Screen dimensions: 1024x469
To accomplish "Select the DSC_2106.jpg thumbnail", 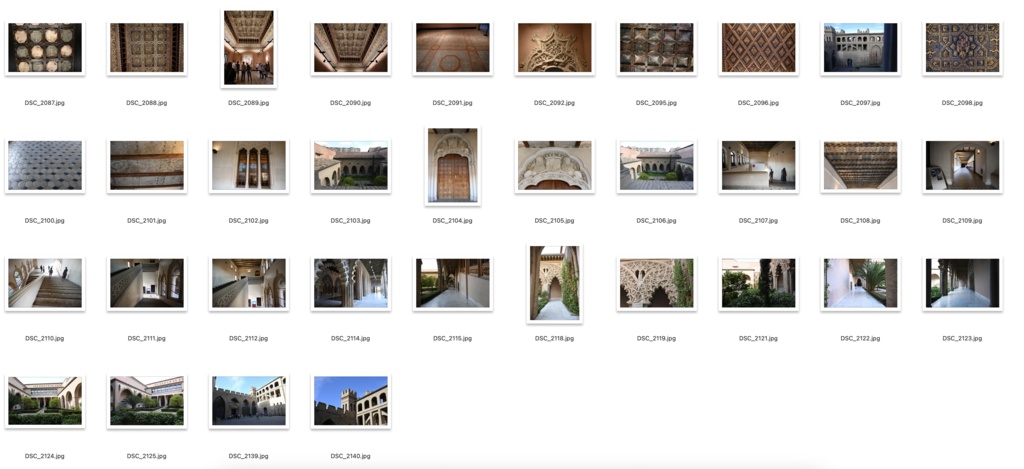I will 656,165.
